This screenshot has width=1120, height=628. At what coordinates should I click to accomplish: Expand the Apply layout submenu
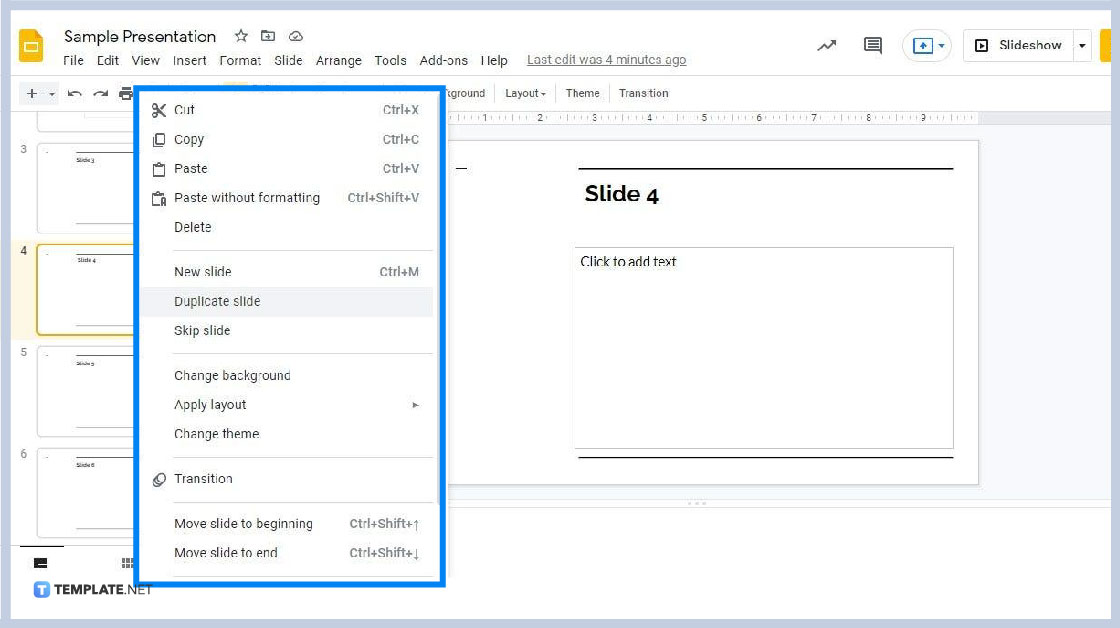(210, 404)
